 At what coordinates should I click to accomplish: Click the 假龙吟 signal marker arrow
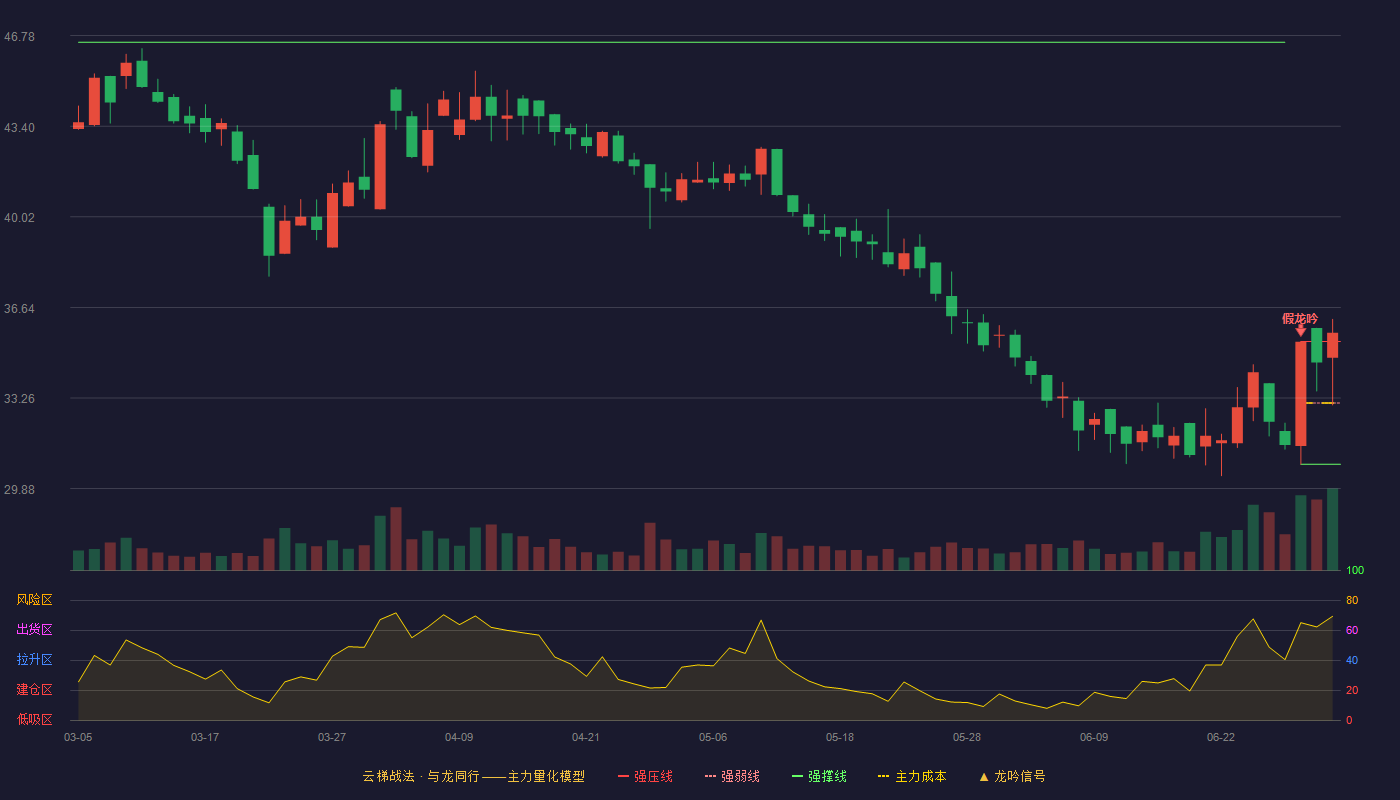(1300, 330)
